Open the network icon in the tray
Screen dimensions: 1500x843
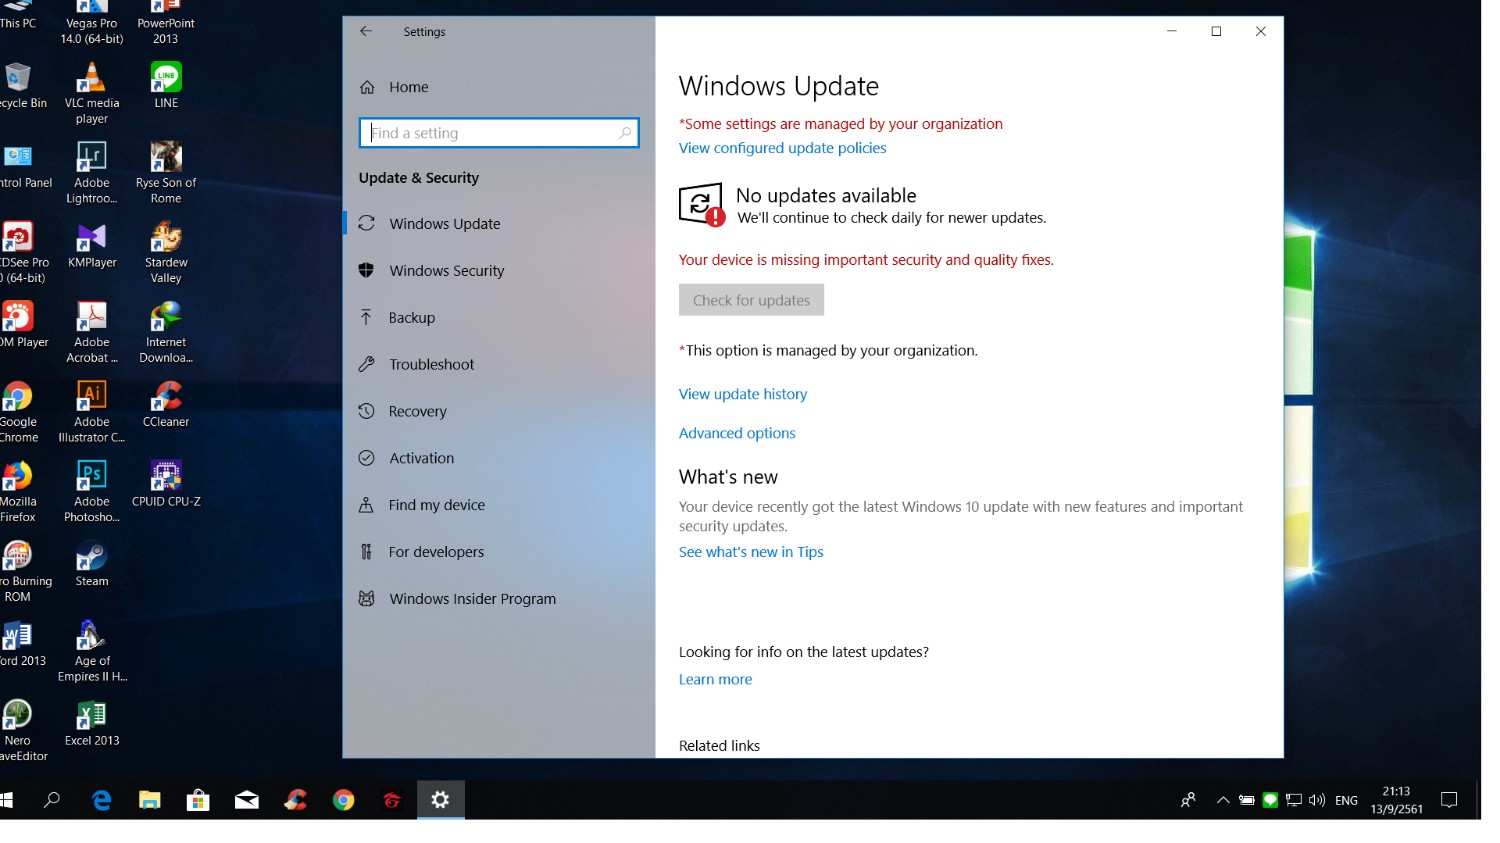coord(1294,800)
